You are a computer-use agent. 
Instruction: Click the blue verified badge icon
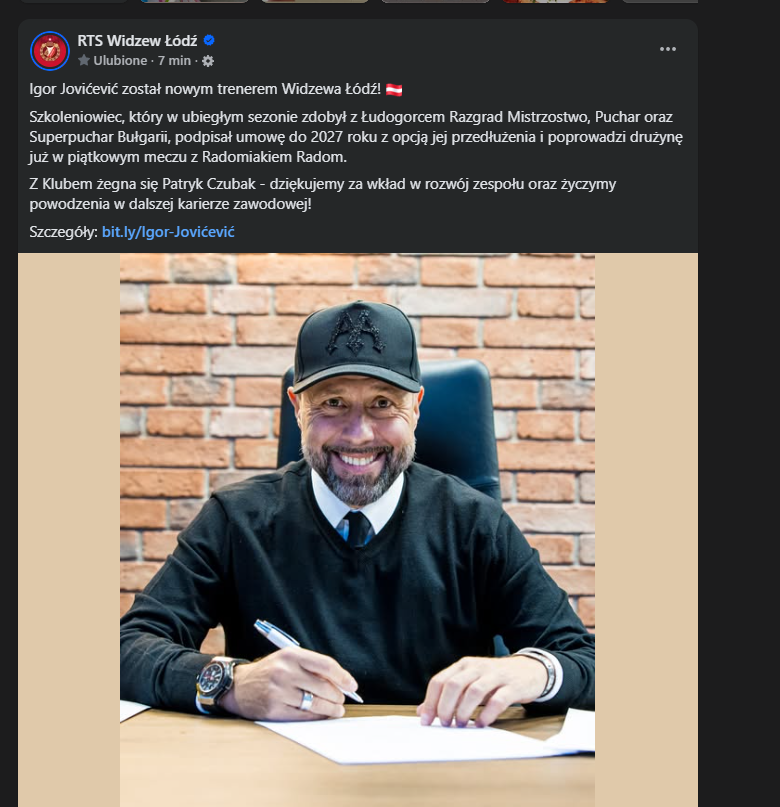(x=210, y=41)
